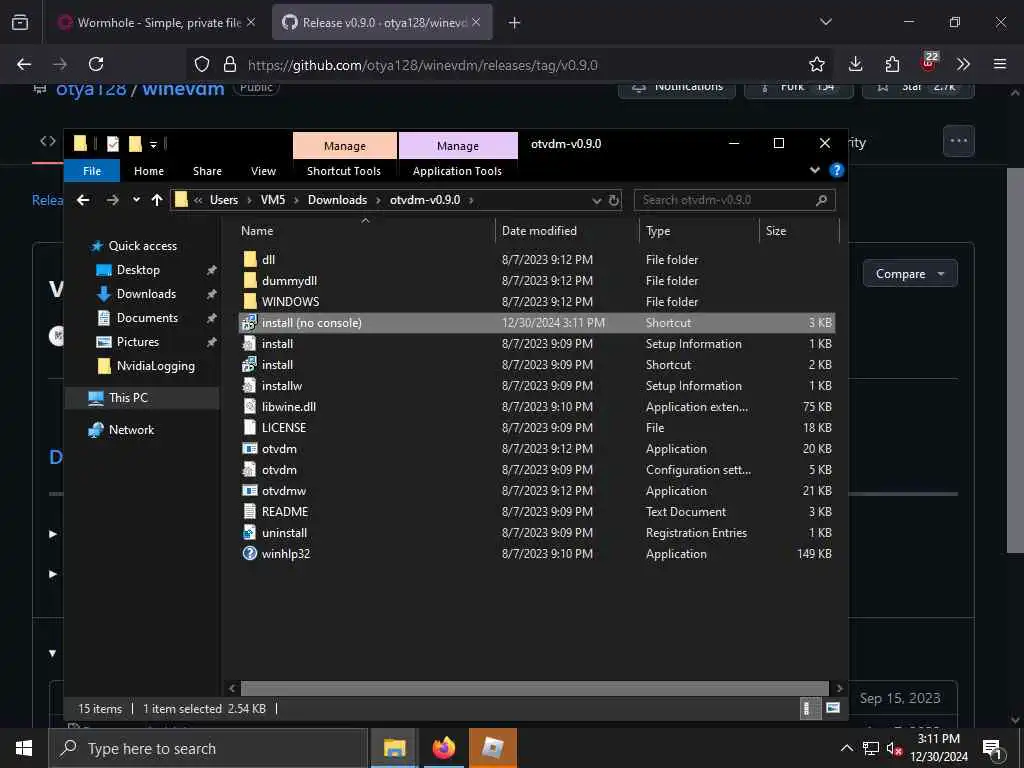Click the Explorer help question mark icon

pos(837,170)
